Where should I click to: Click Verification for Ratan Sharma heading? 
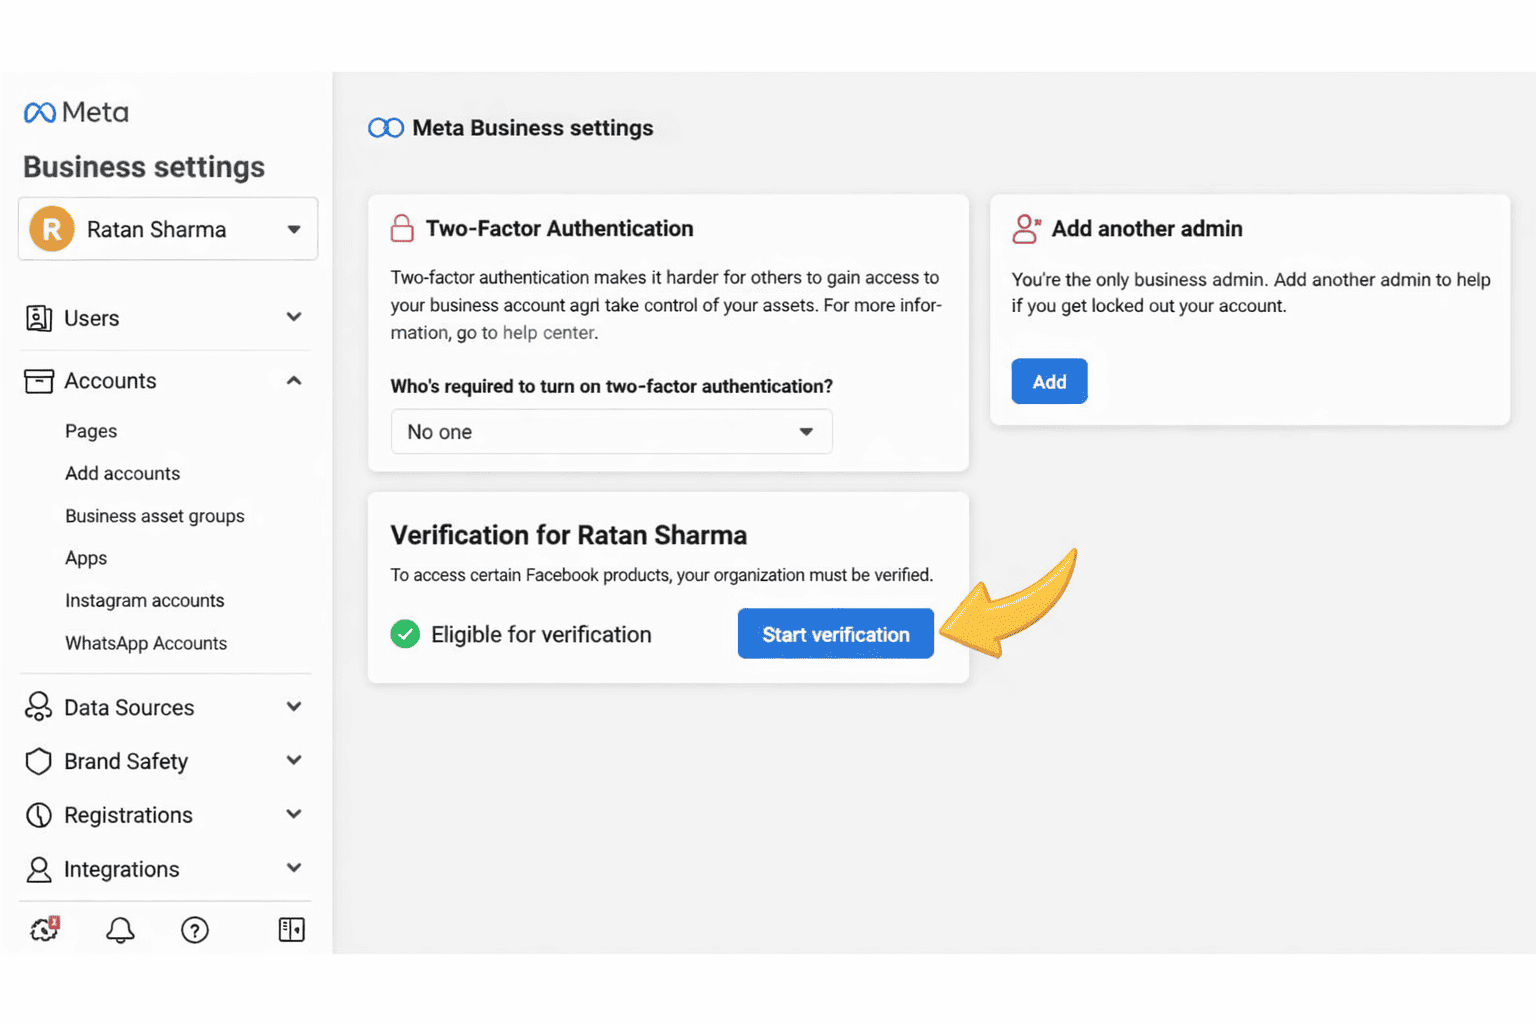(x=569, y=535)
